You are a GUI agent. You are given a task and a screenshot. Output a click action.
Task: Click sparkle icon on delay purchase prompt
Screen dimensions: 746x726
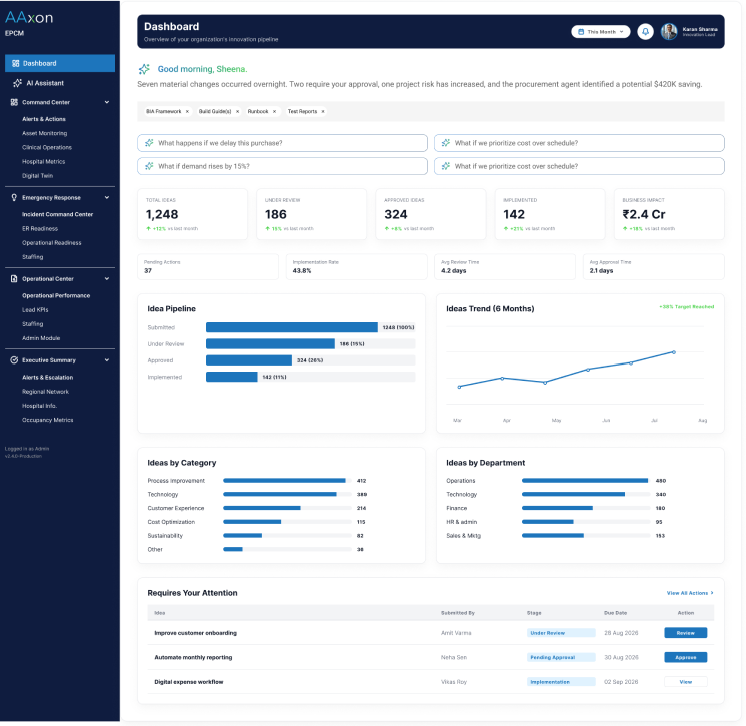149,143
